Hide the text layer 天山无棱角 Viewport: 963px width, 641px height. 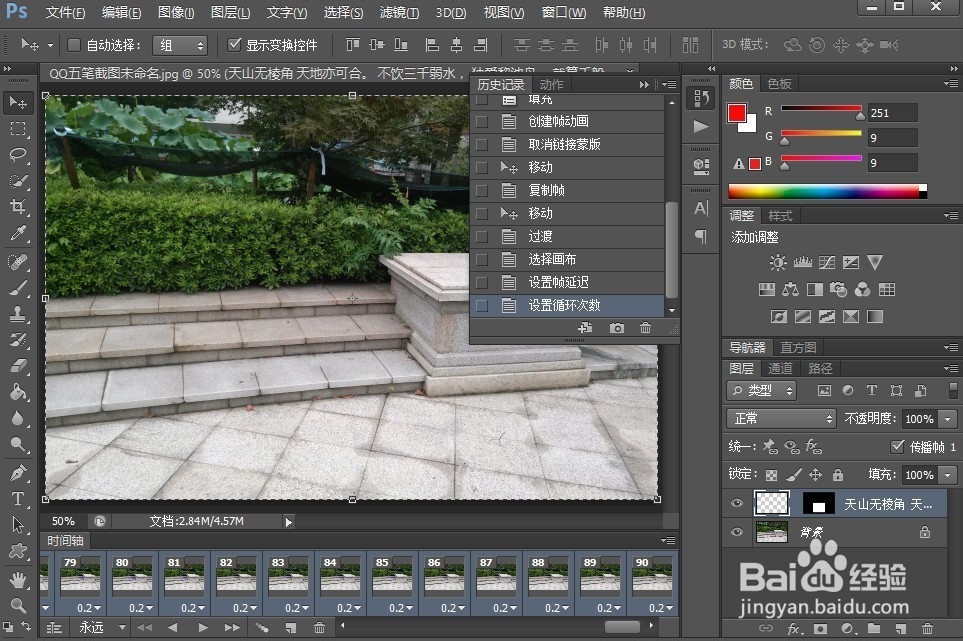click(x=736, y=503)
